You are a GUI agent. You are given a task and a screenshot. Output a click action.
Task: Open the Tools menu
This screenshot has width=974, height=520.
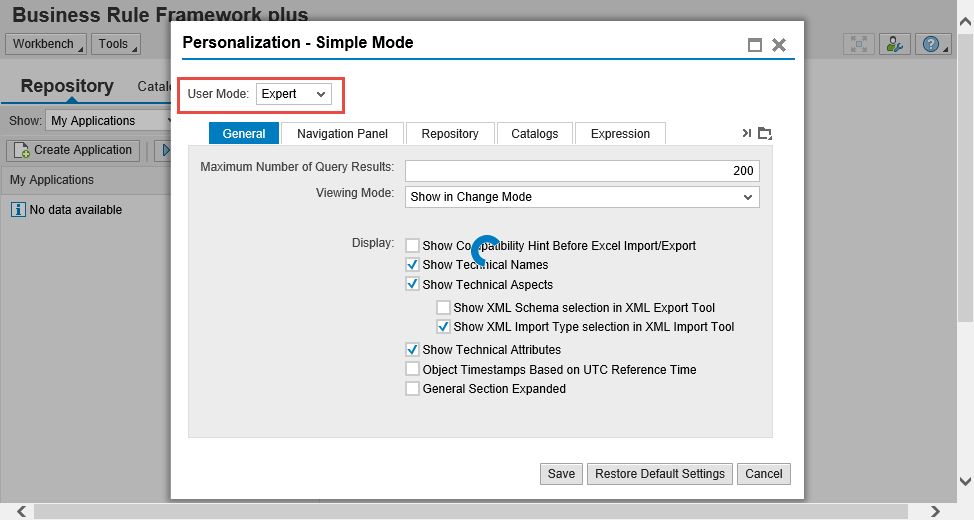116,44
